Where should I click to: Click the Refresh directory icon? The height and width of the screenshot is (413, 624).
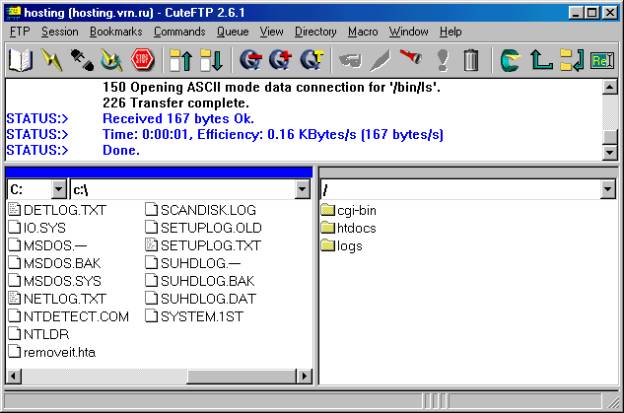(x=510, y=60)
